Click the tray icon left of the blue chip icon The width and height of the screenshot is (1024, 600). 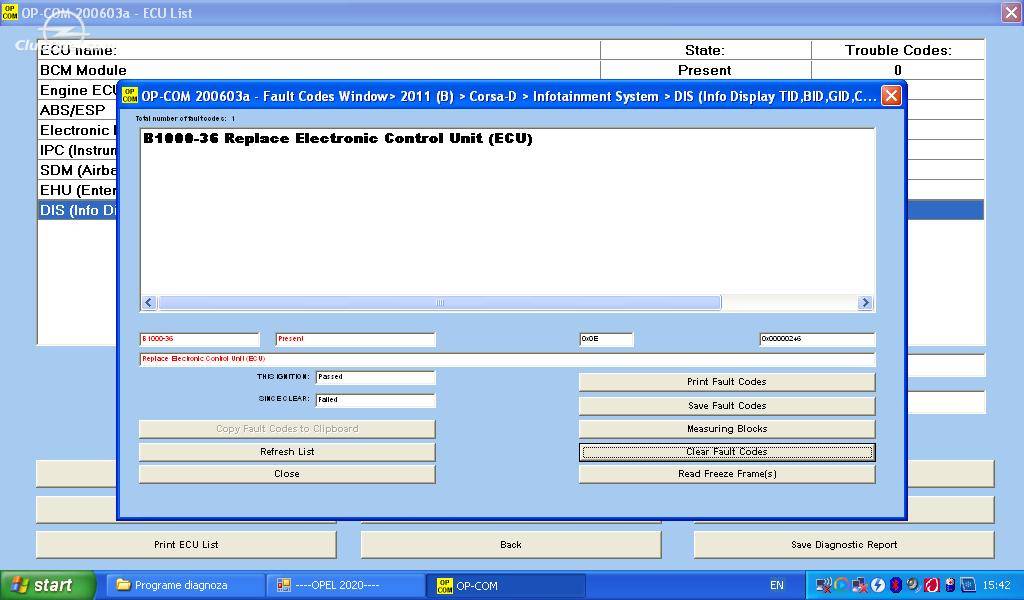click(950, 585)
